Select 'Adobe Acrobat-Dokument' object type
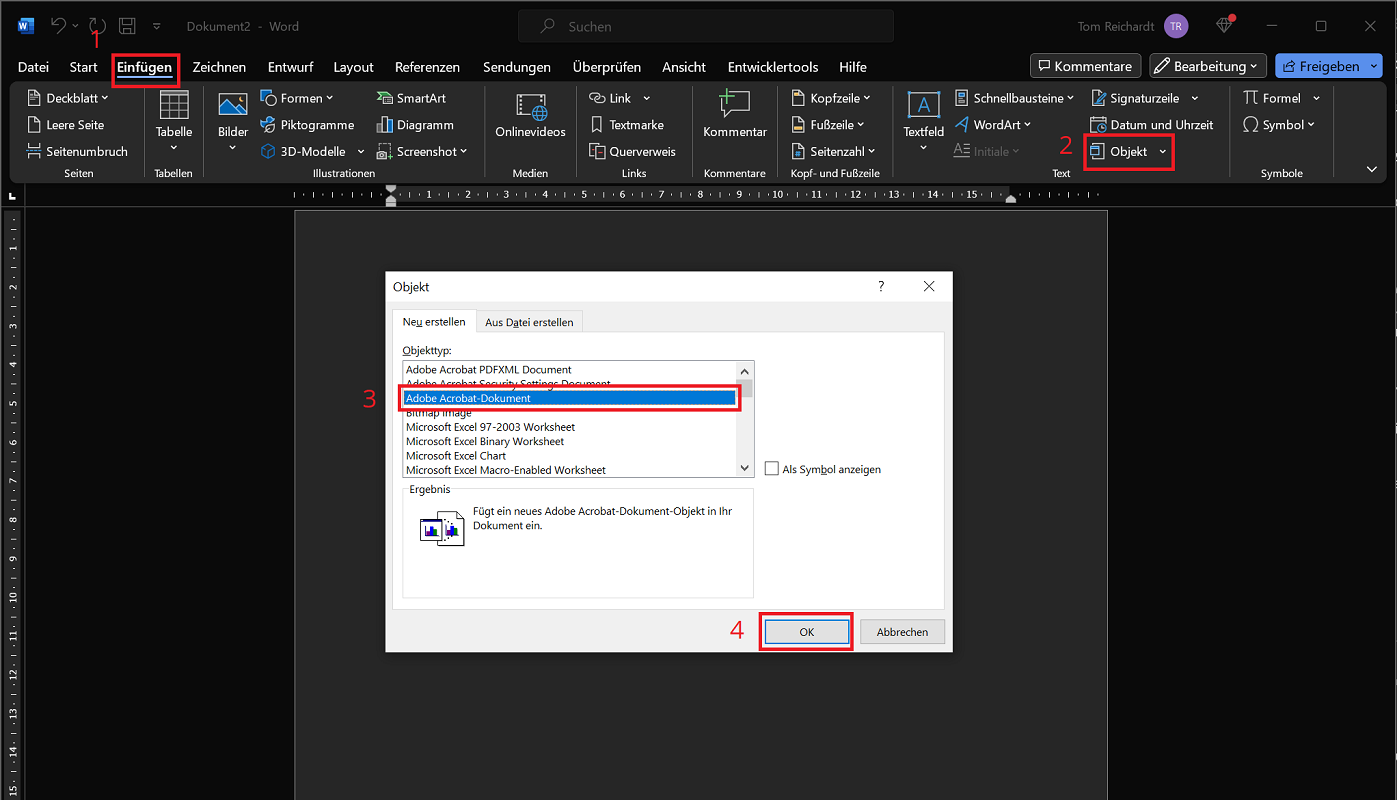This screenshot has height=800, width=1397. pos(570,398)
